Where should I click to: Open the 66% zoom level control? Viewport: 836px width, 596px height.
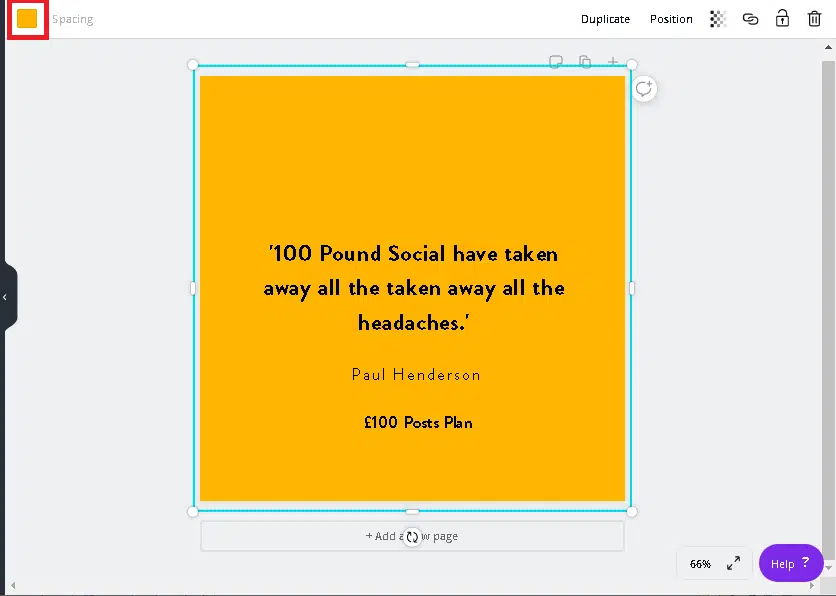tap(700, 564)
